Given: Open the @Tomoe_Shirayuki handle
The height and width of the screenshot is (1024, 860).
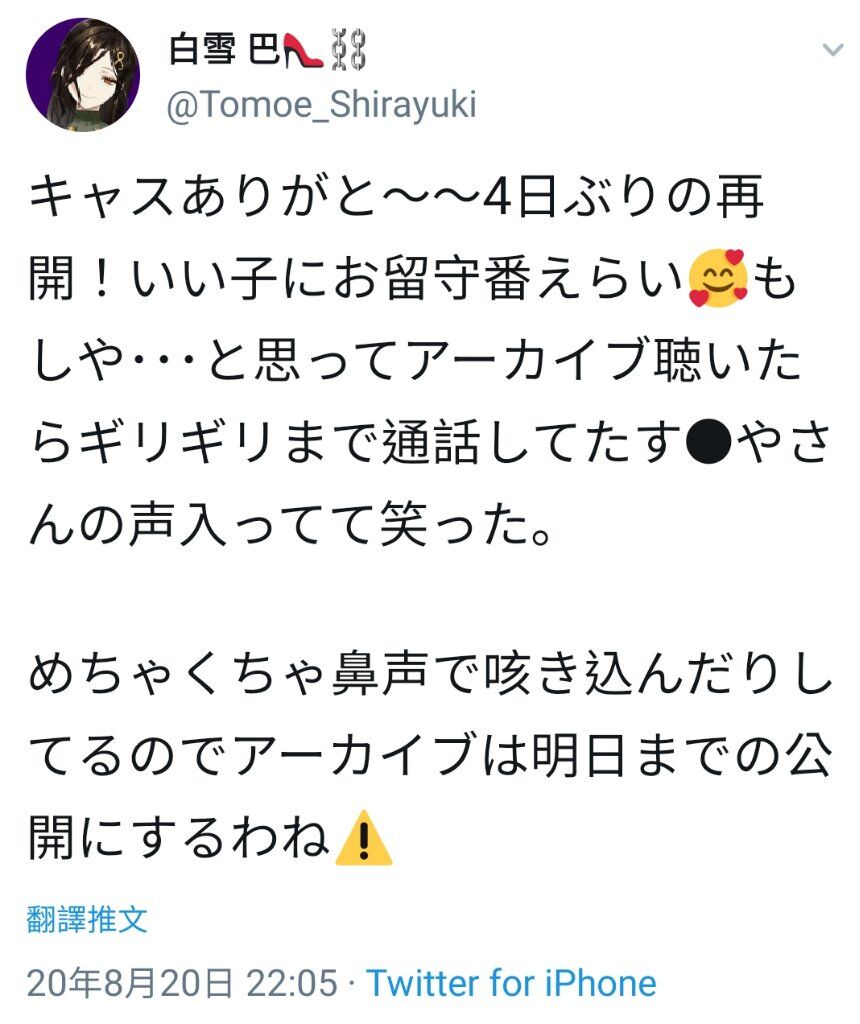Looking at the screenshot, I should (321, 105).
